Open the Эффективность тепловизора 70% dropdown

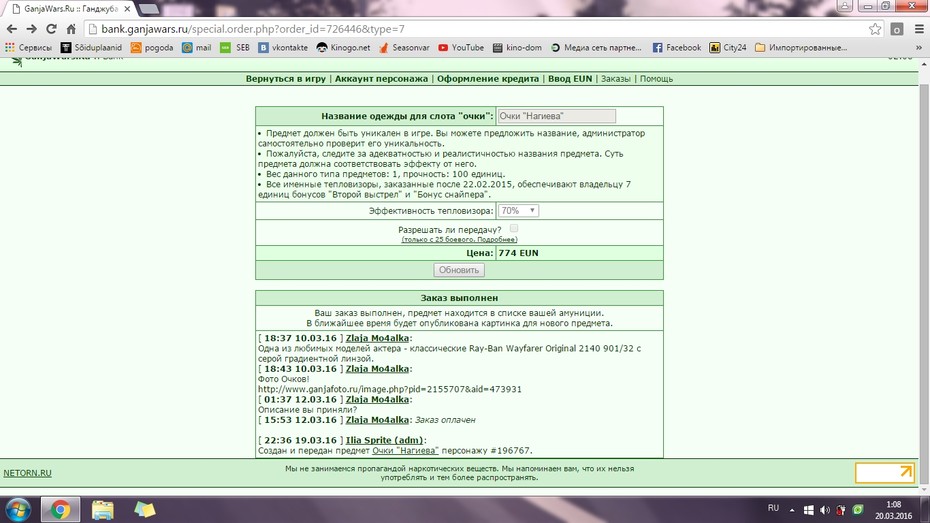tap(518, 211)
